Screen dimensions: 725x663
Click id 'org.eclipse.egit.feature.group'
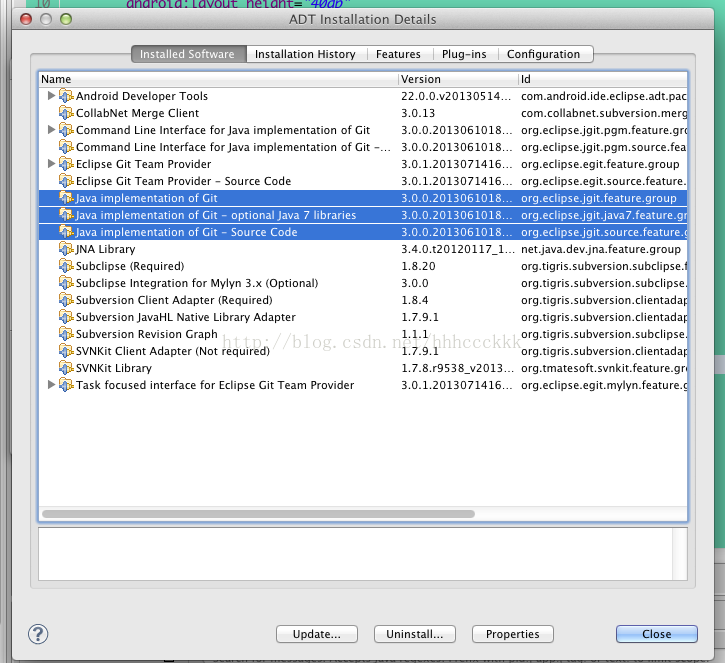pos(600,164)
